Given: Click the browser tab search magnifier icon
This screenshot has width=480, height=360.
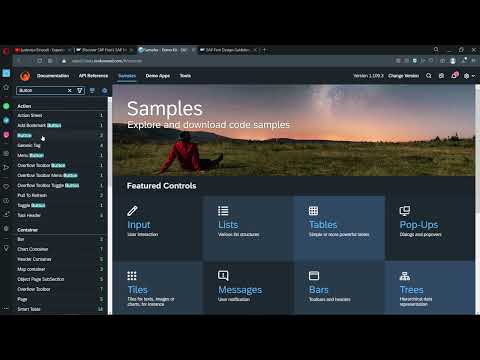Looking at the screenshot, I should [x=436, y=50].
